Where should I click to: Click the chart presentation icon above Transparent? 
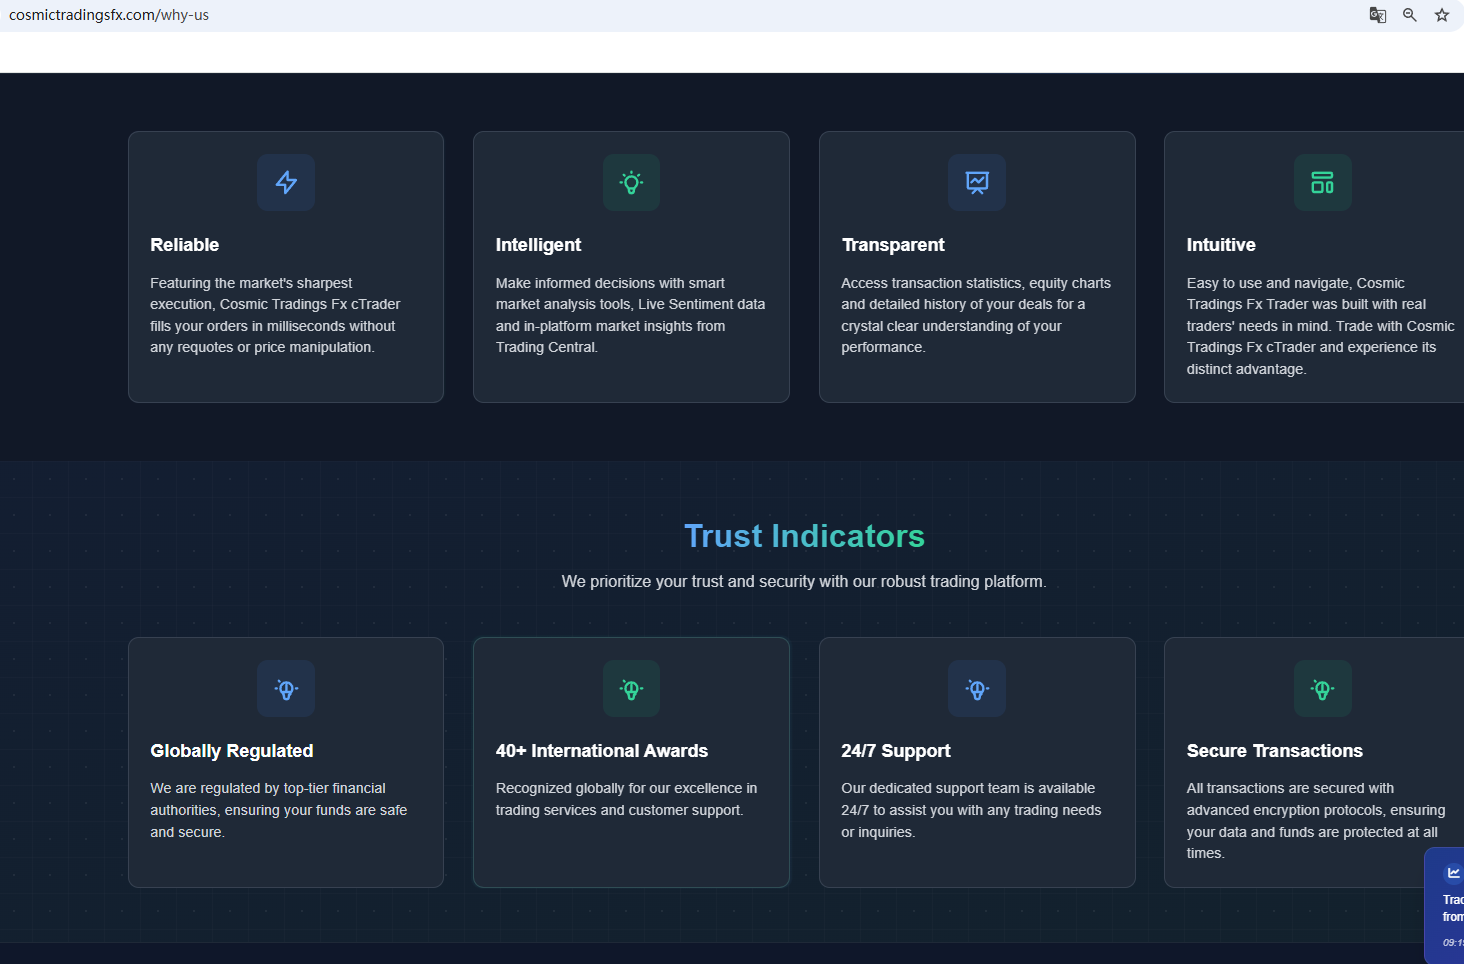[x=977, y=182]
